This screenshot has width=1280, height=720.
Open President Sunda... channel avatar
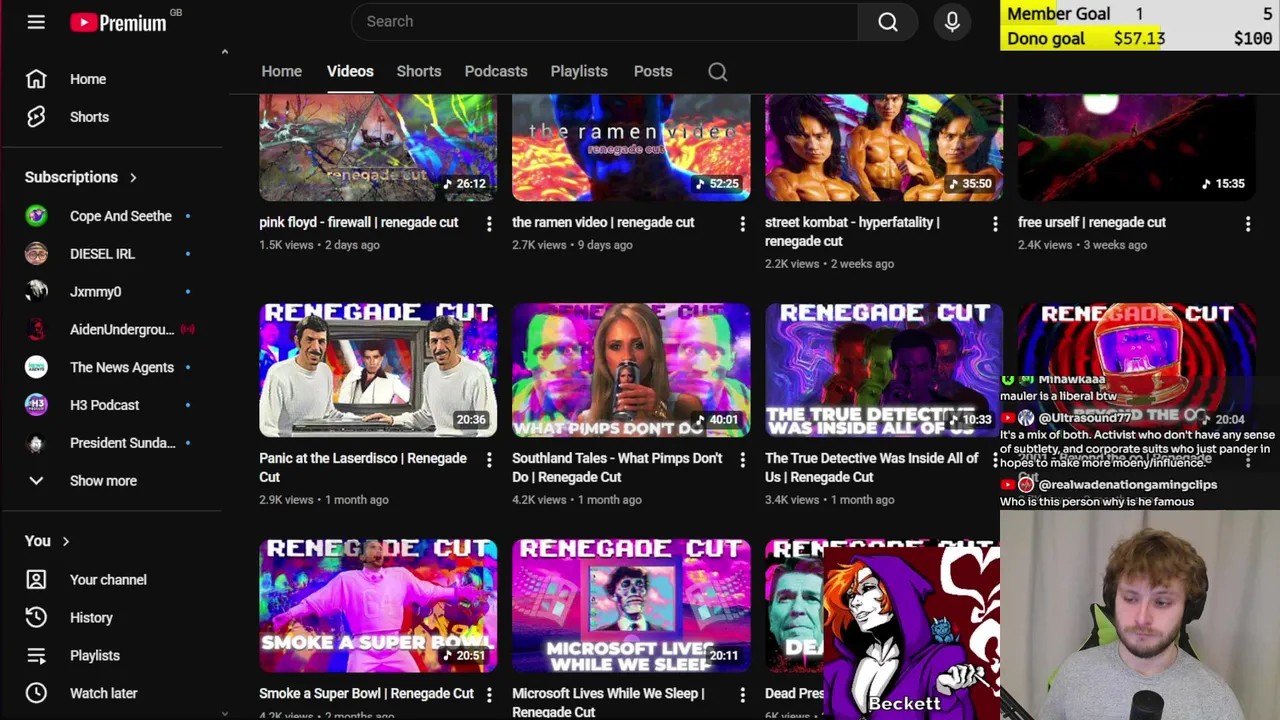[36, 443]
